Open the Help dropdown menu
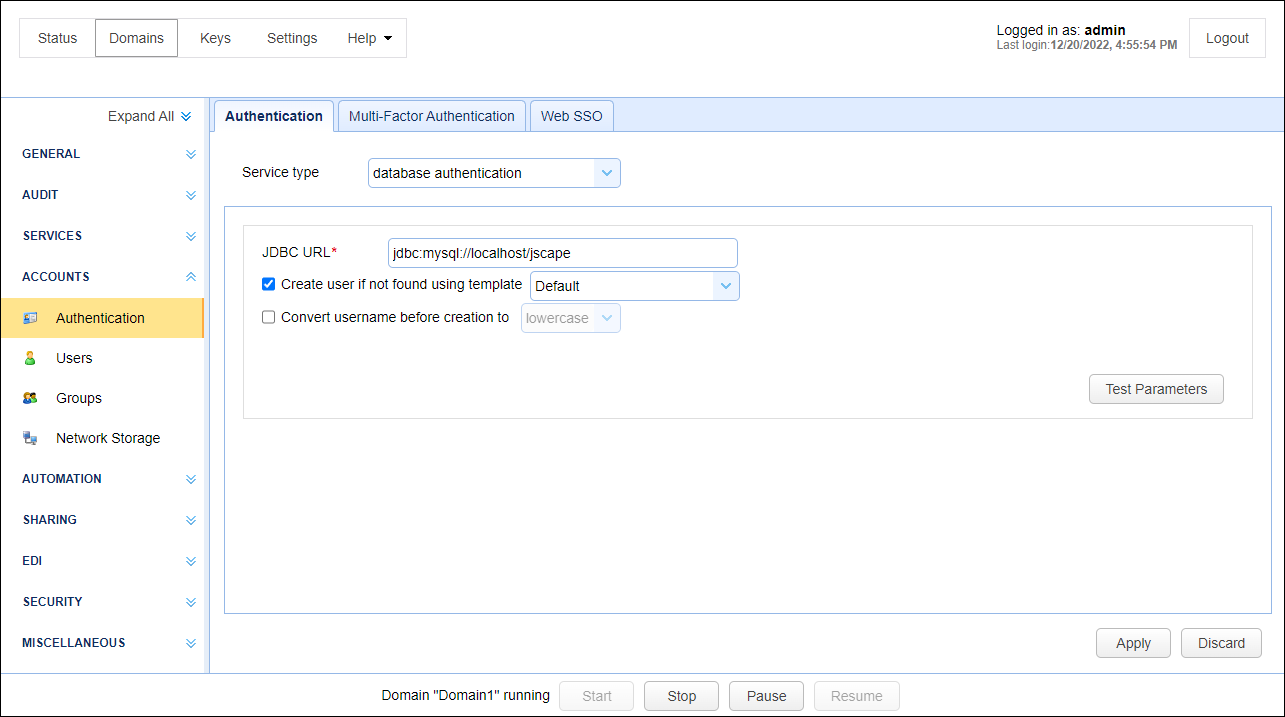Screen dimensions: 1285x717 tap(369, 38)
